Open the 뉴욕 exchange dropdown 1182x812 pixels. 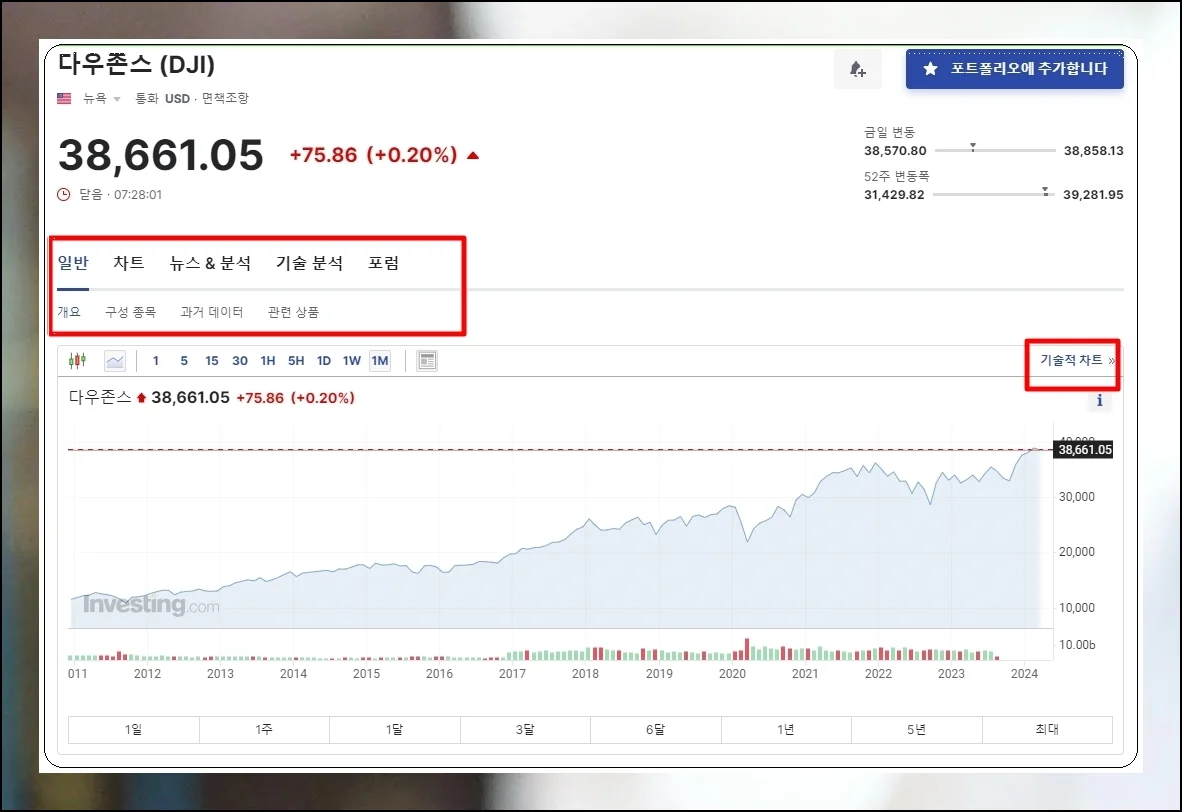tap(101, 98)
